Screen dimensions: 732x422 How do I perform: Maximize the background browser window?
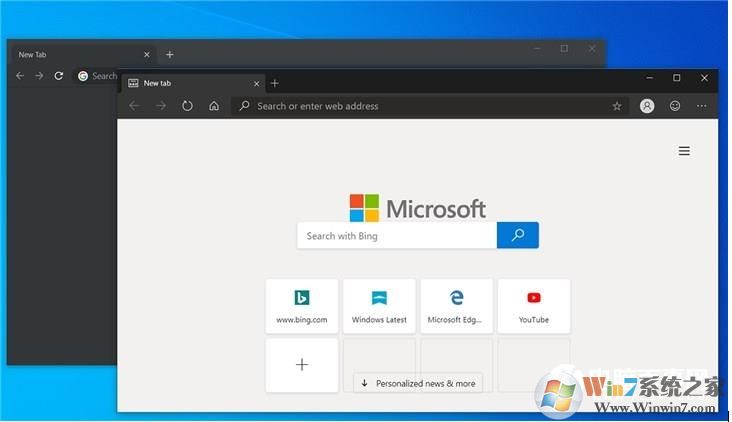point(564,49)
